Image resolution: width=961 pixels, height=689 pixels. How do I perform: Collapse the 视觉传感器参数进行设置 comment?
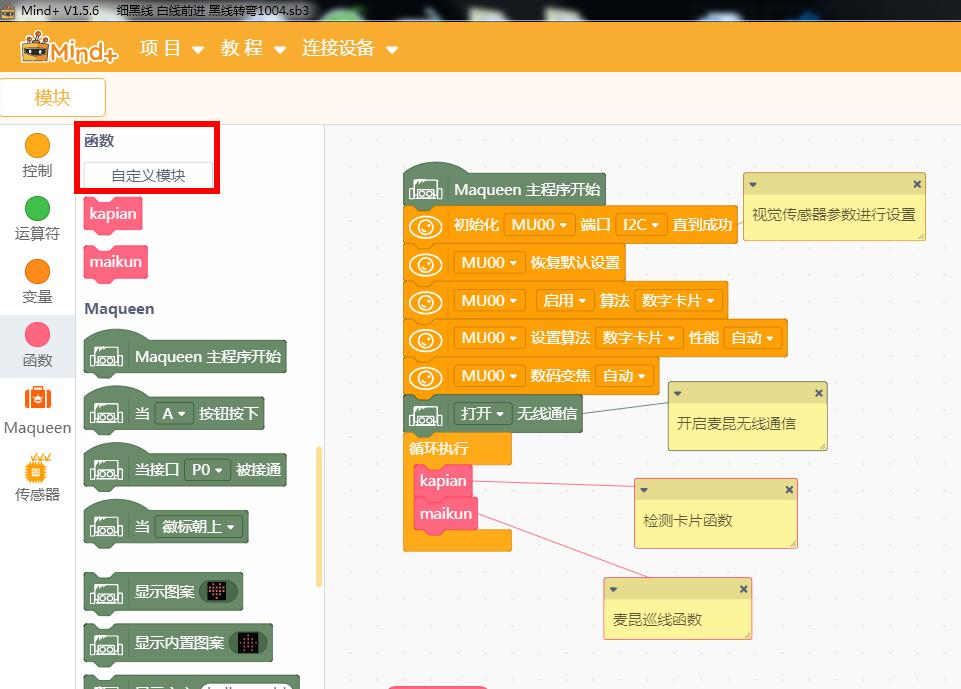[753, 184]
